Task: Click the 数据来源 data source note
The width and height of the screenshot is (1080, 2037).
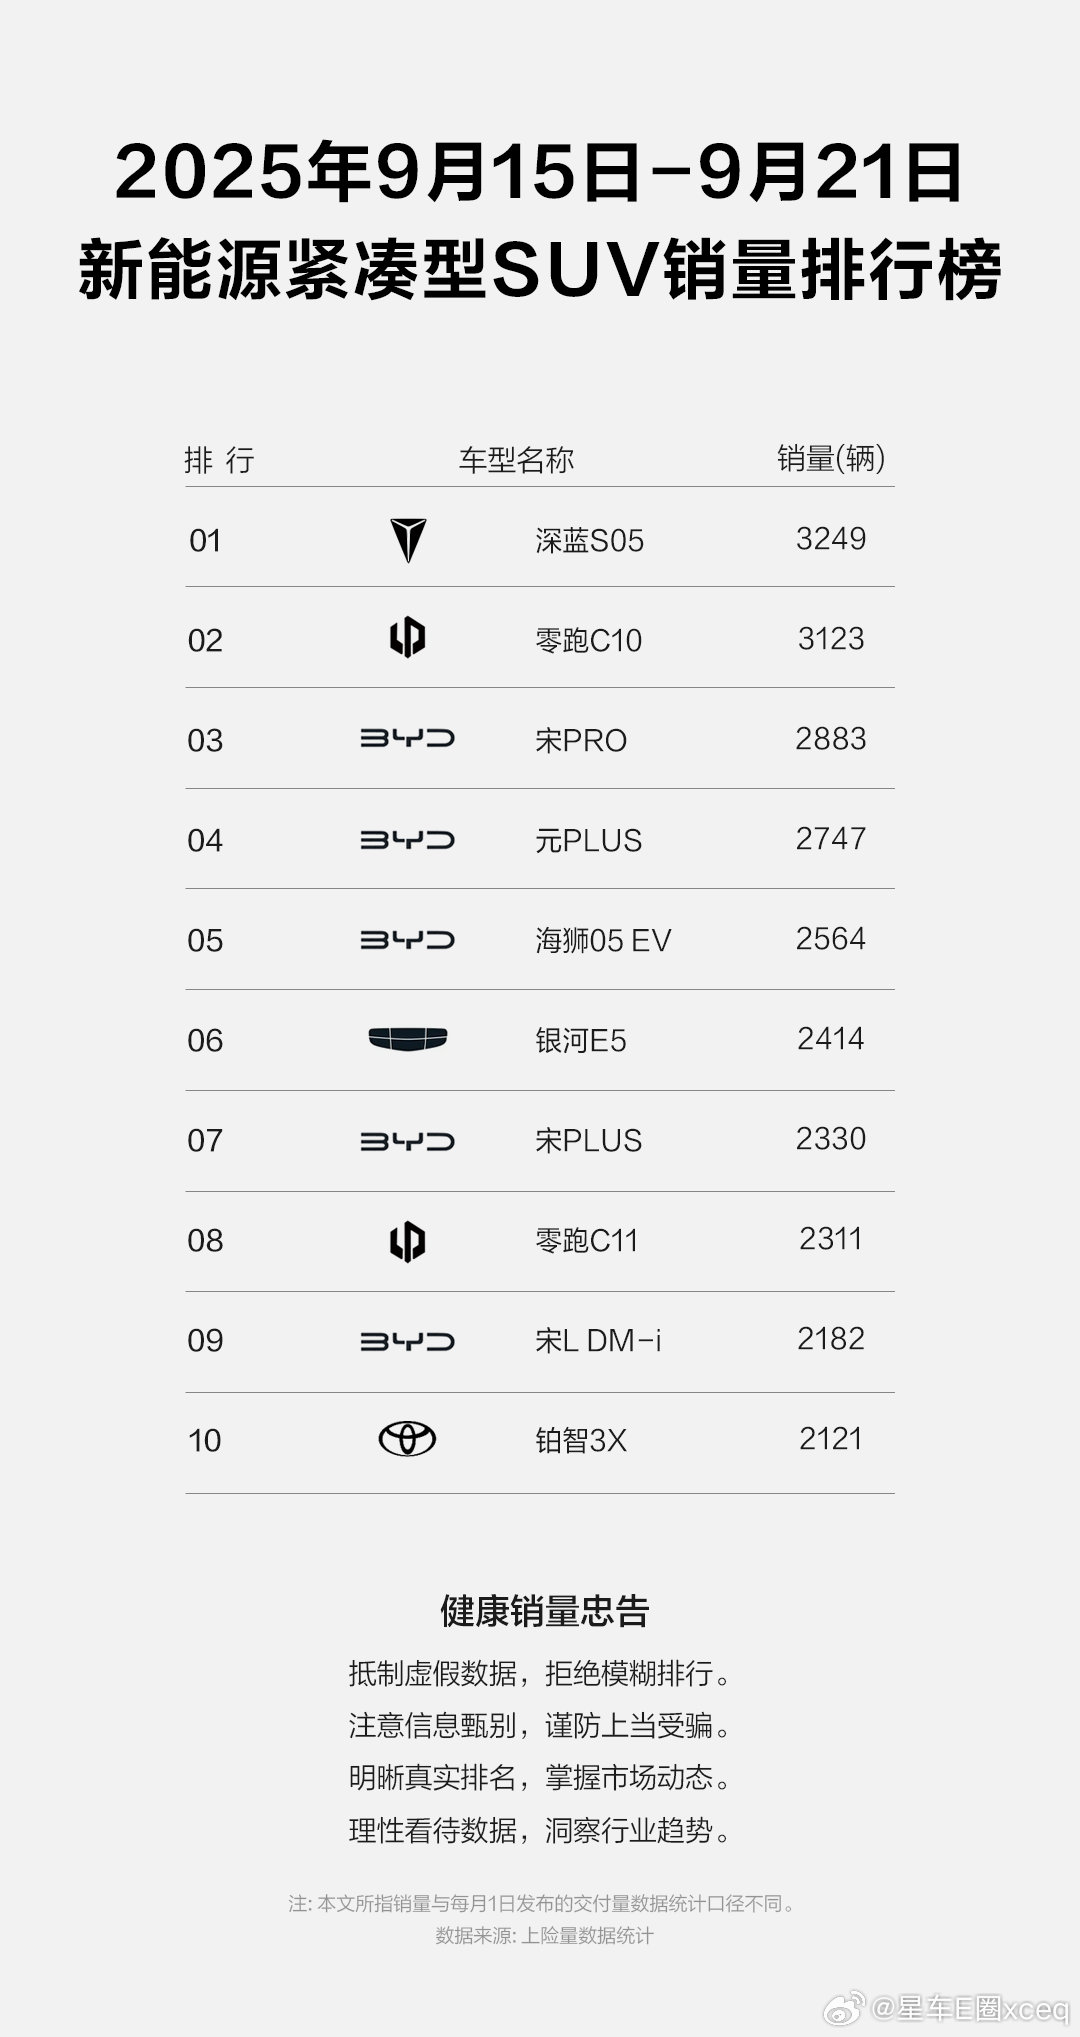Action: pos(544,1935)
